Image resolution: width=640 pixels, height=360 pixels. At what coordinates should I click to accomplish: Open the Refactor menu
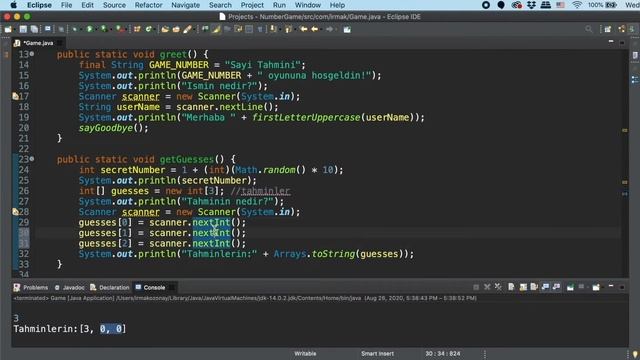[149, 5]
